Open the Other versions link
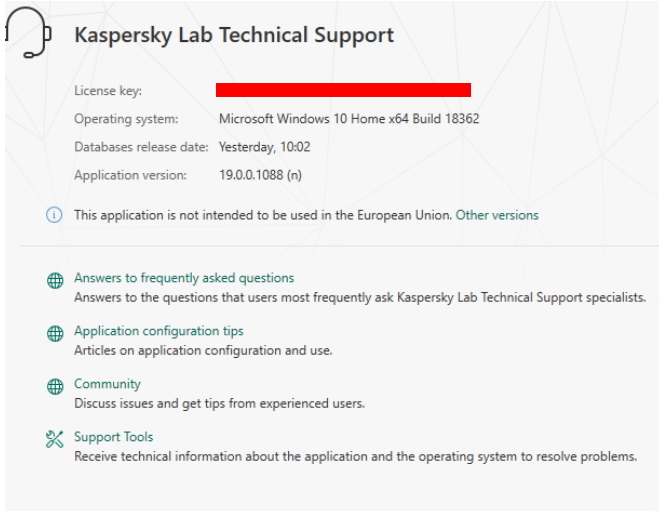Image resolution: width=659 pixels, height=511 pixels. [497, 215]
